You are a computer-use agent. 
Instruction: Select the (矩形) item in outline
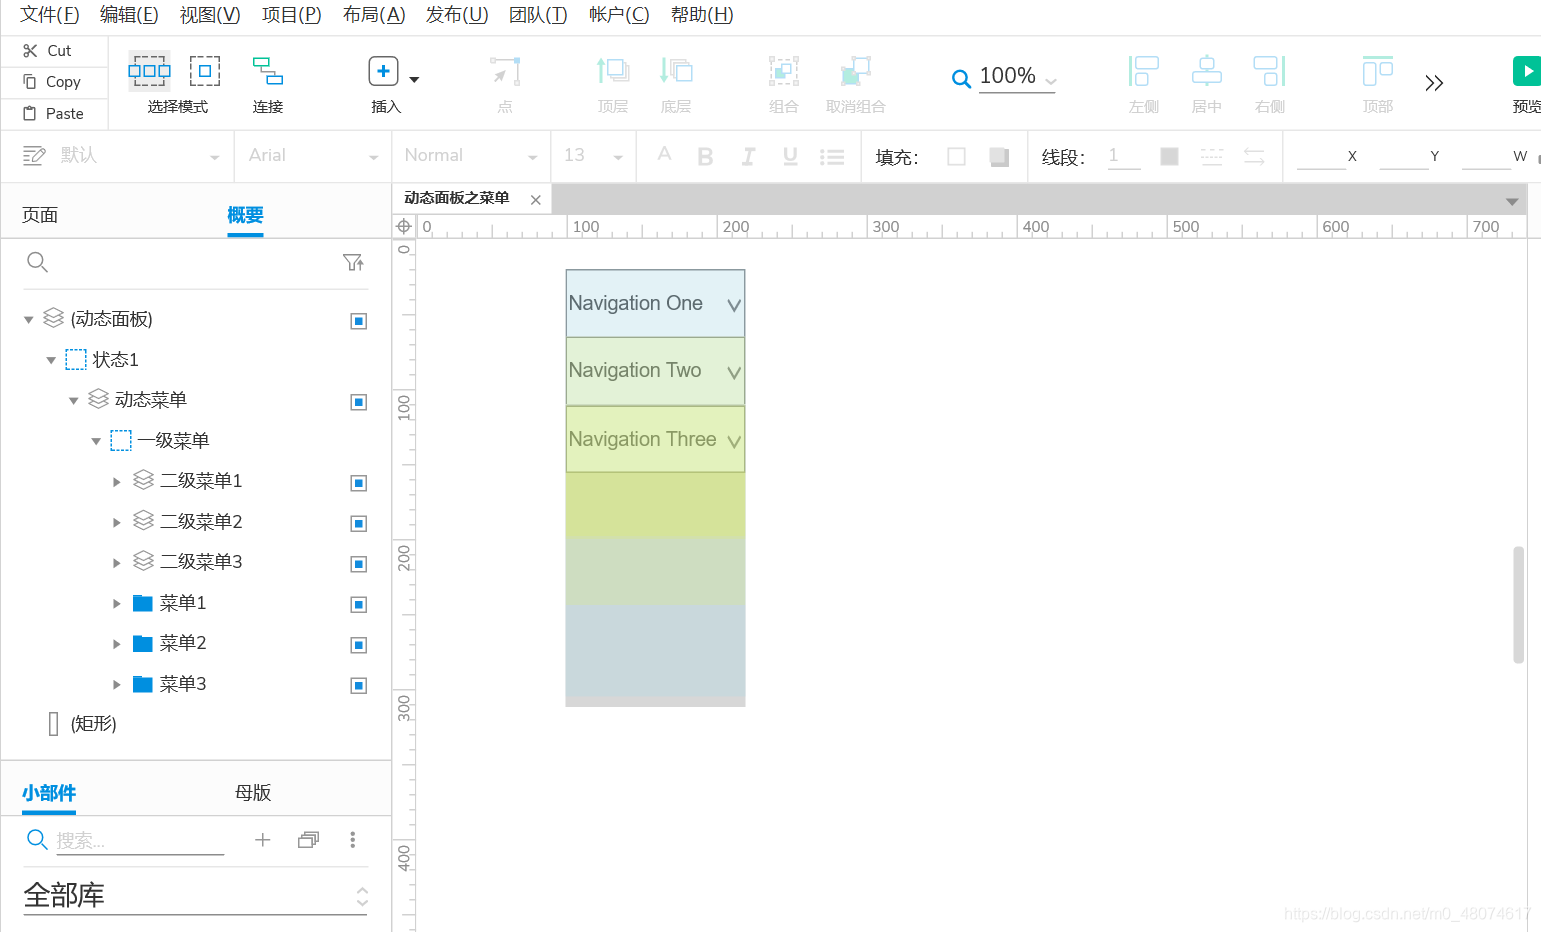coord(93,724)
